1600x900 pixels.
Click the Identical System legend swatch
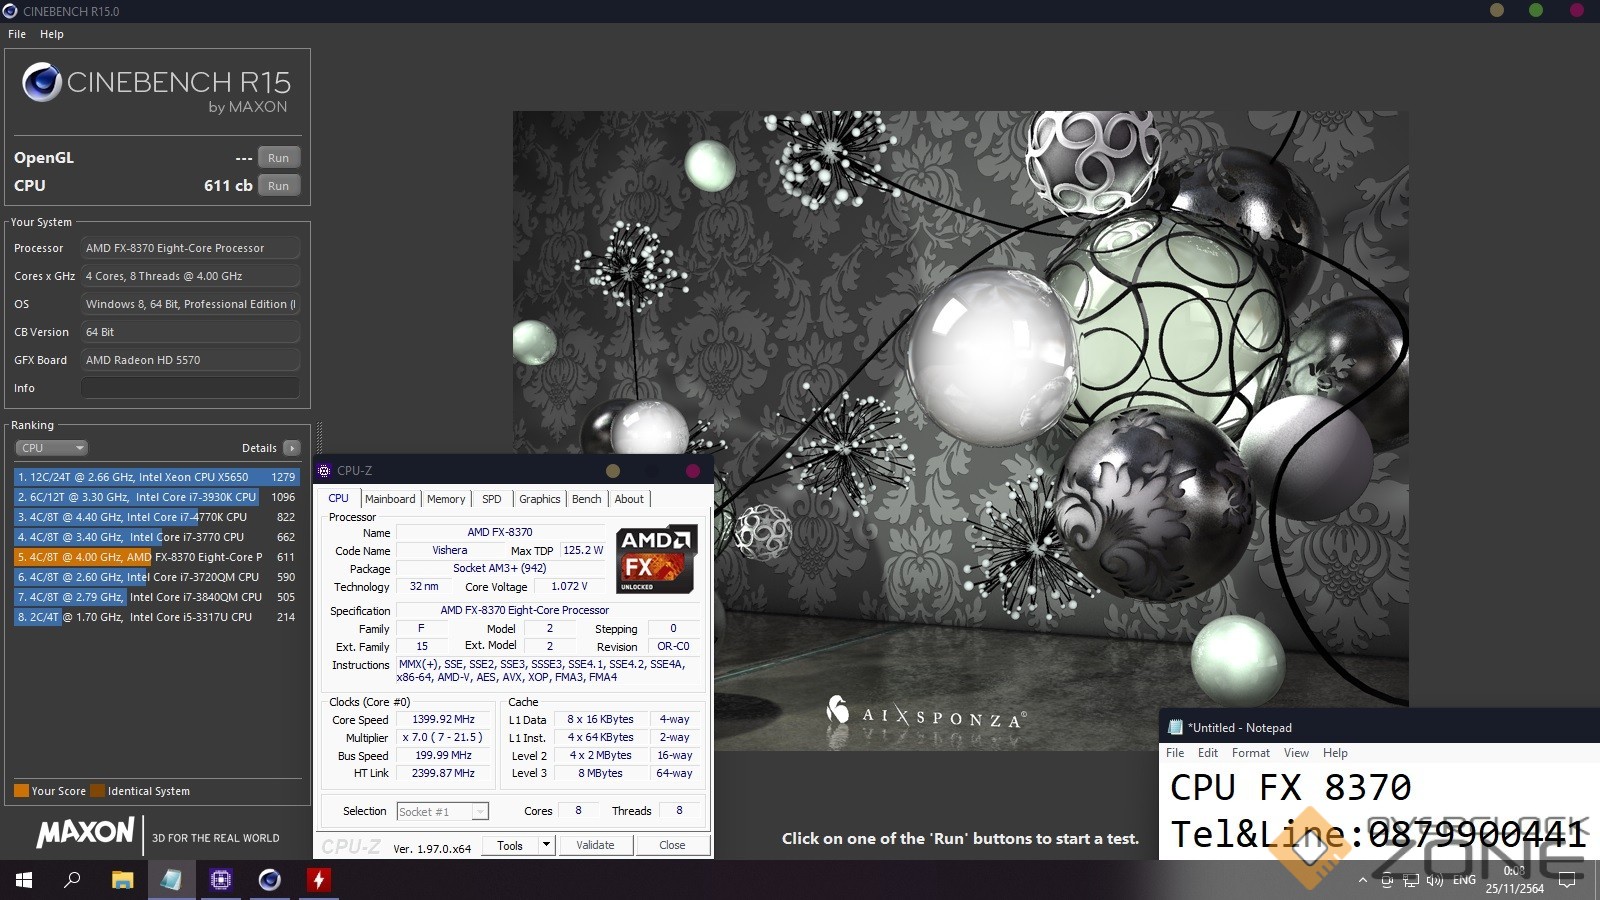tap(97, 791)
